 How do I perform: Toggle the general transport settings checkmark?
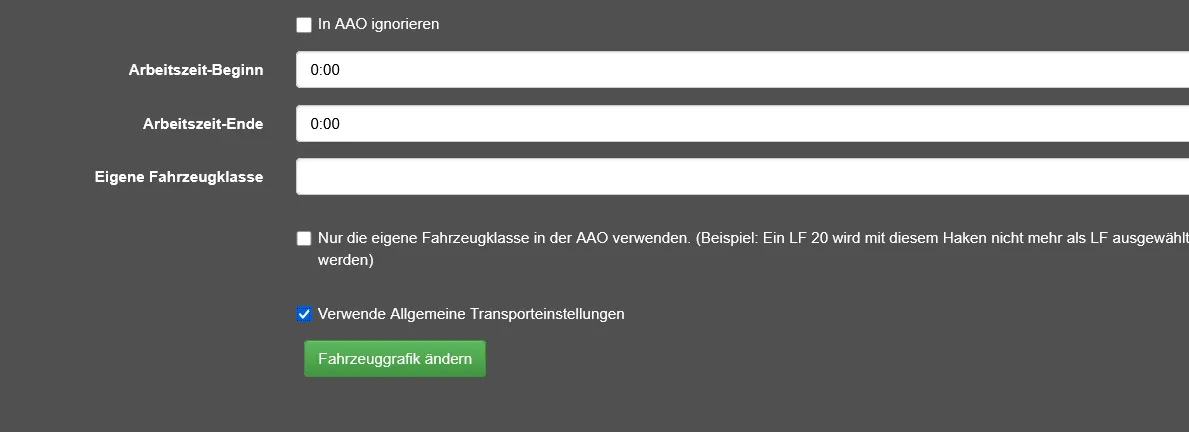coord(304,314)
